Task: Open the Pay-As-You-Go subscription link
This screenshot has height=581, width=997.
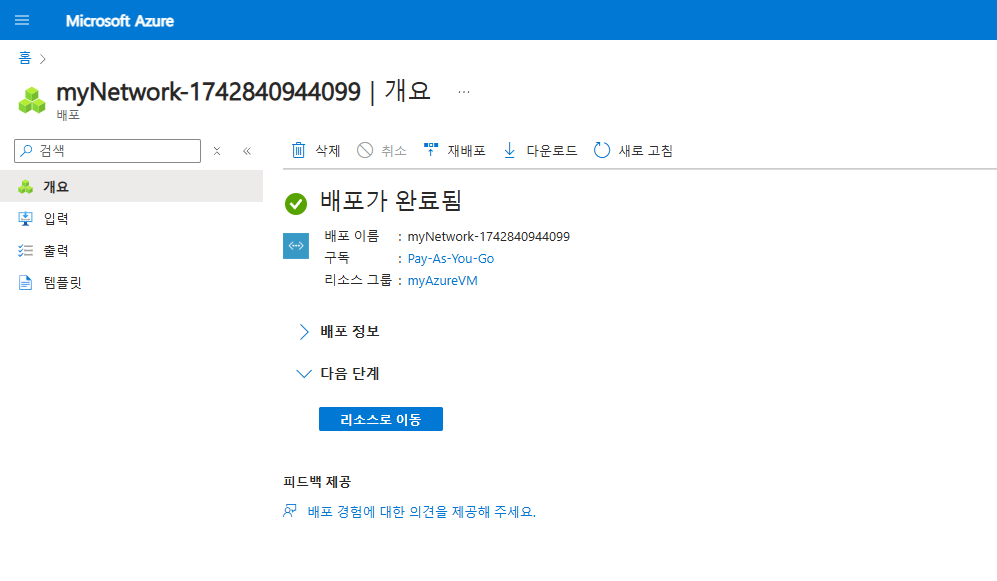Action: point(451,259)
